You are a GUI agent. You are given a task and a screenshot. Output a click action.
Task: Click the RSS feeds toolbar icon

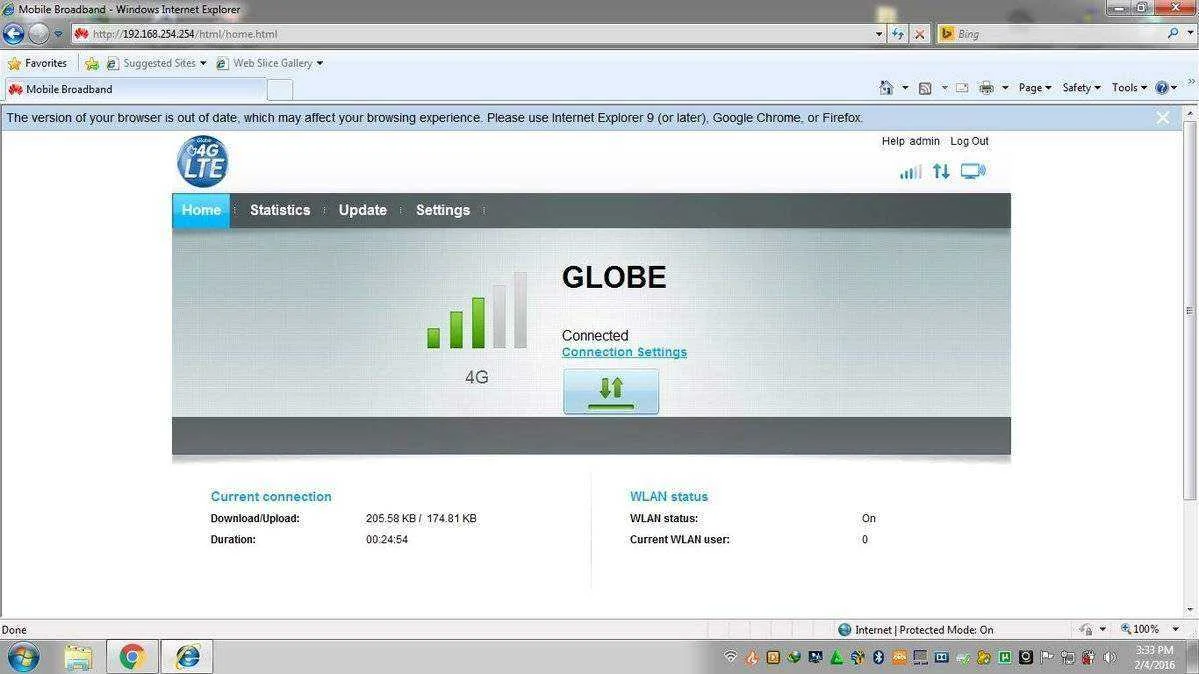(x=925, y=88)
